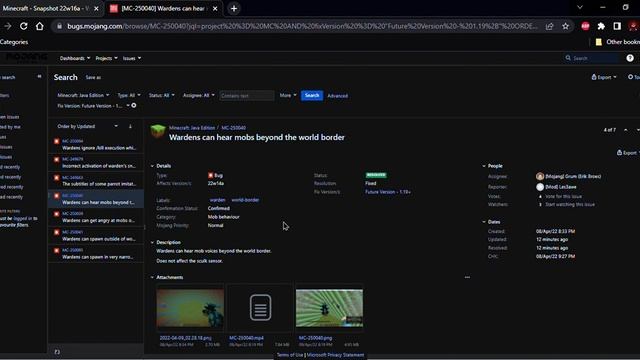This screenshot has width=640, height=360.
Task: Switch to Advanced search mode
Action: [x=338, y=96]
